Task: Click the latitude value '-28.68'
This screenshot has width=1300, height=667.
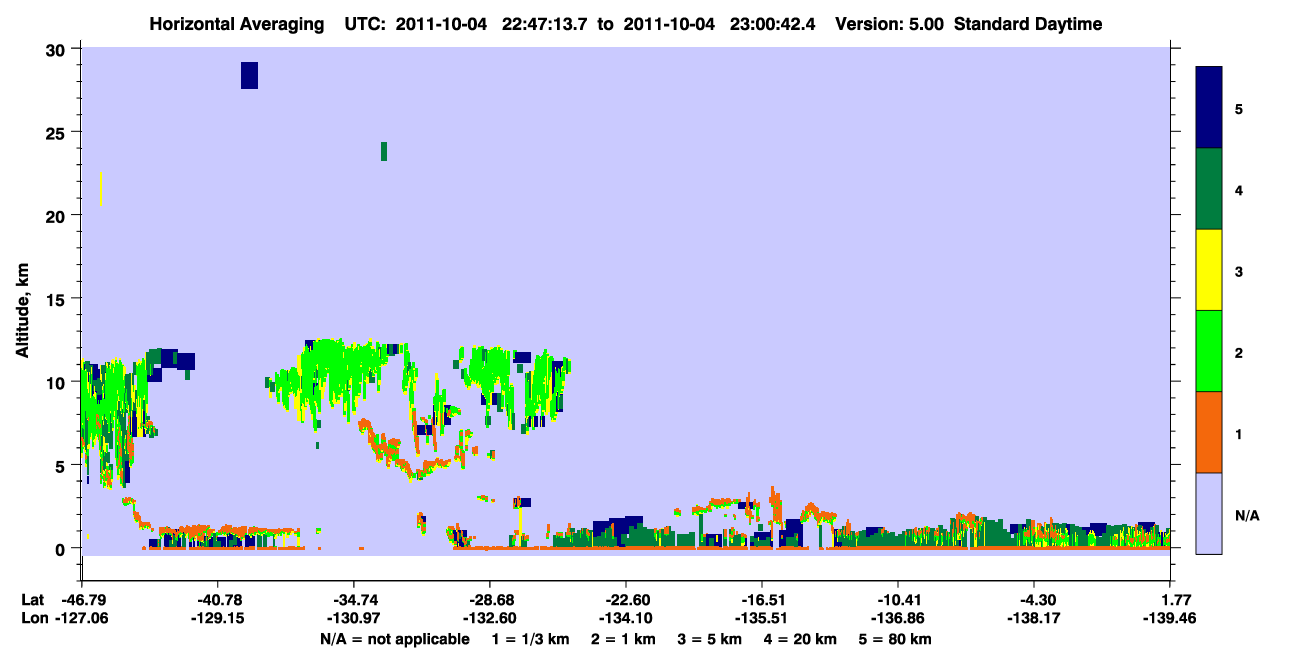Action: [490, 600]
